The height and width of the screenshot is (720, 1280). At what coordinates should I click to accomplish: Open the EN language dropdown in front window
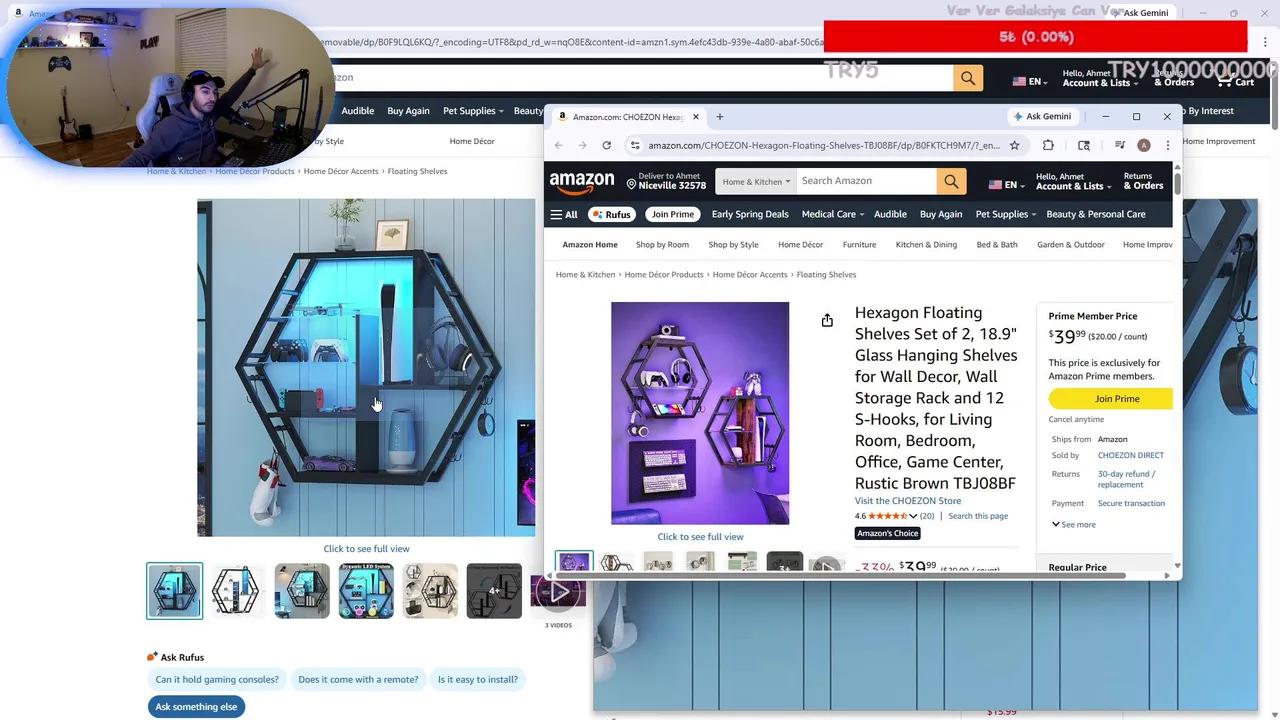pyautogui.click(x=1006, y=185)
